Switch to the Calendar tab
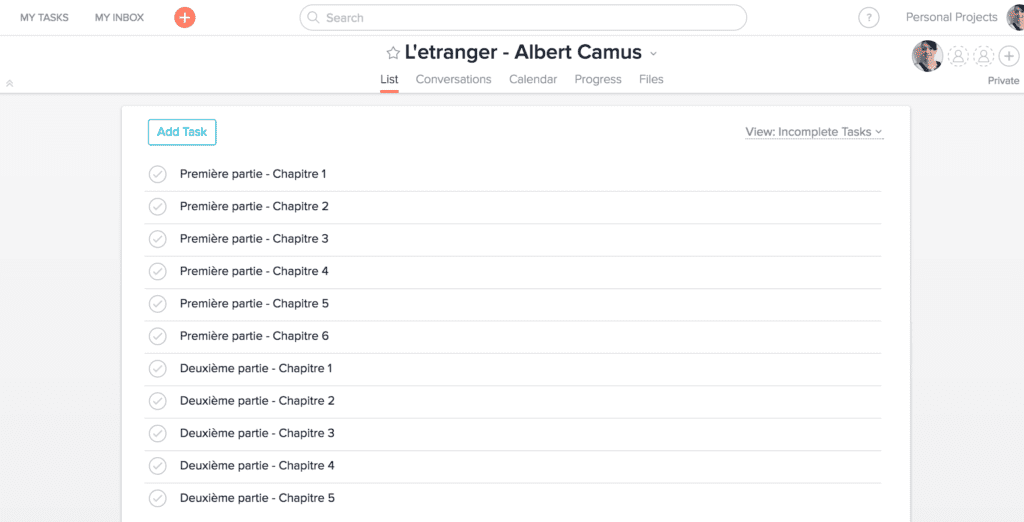Screen dimensions: 1024x522 click(533, 79)
